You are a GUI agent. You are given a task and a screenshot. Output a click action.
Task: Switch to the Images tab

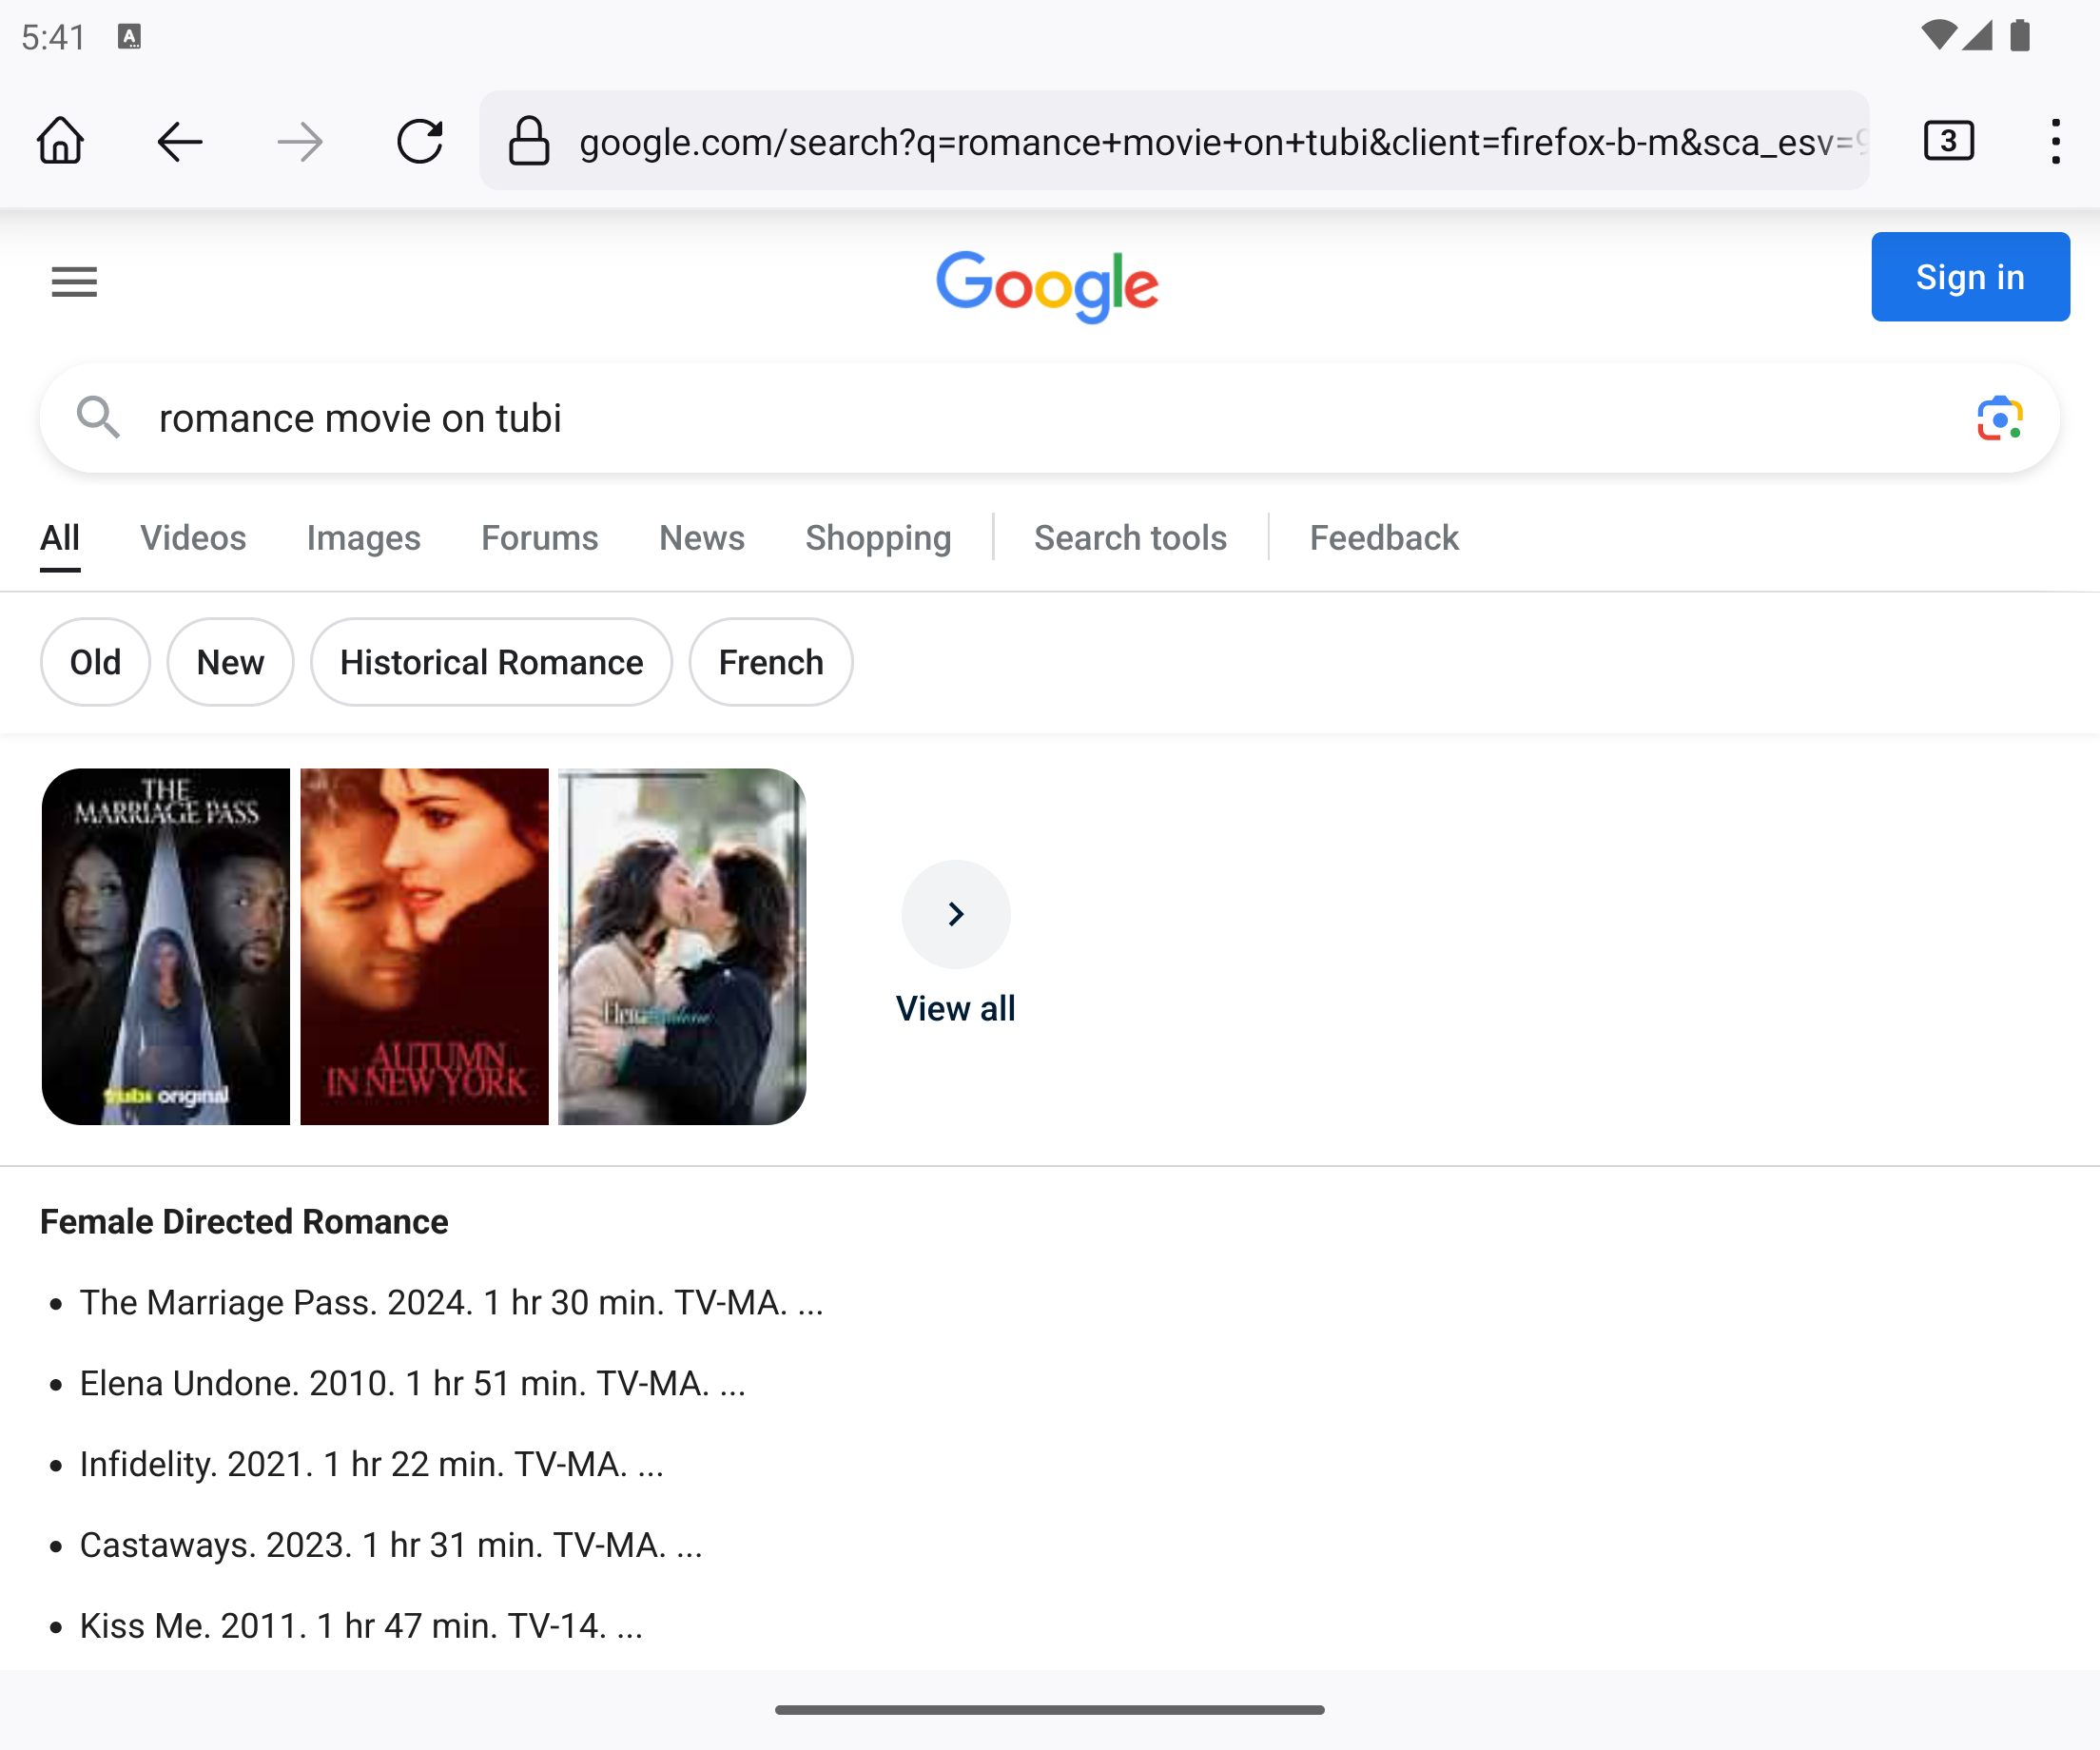363,538
